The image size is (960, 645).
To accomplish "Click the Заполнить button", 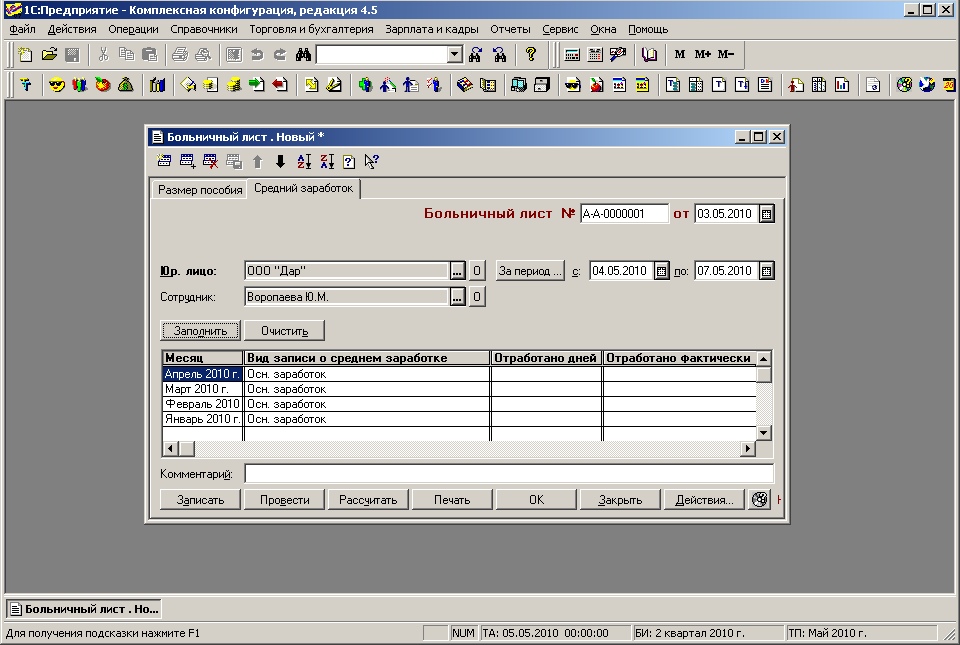I will point(200,331).
